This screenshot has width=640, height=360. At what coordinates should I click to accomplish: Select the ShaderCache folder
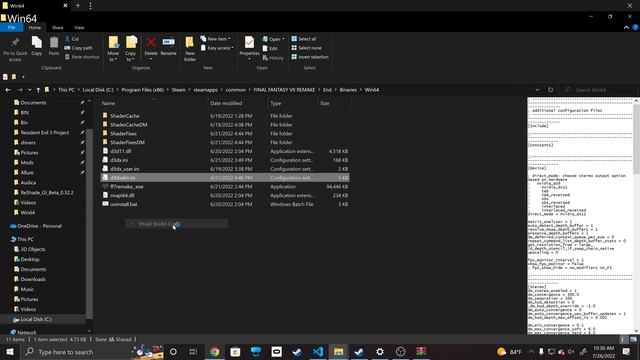(124, 116)
